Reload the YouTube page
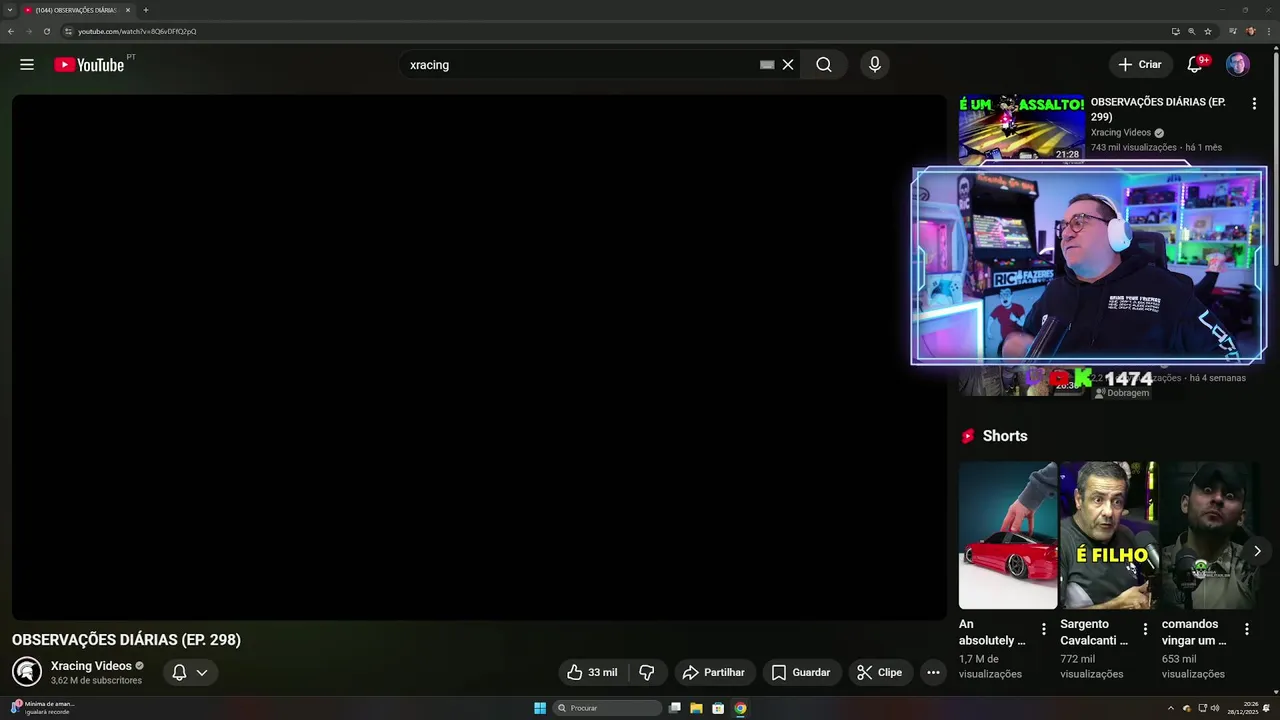This screenshot has height=720, width=1280. [46, 31]
